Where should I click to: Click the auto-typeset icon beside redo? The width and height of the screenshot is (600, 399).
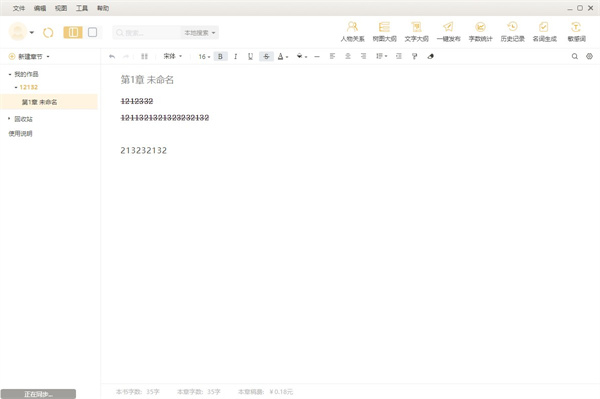tap(144, 57)
